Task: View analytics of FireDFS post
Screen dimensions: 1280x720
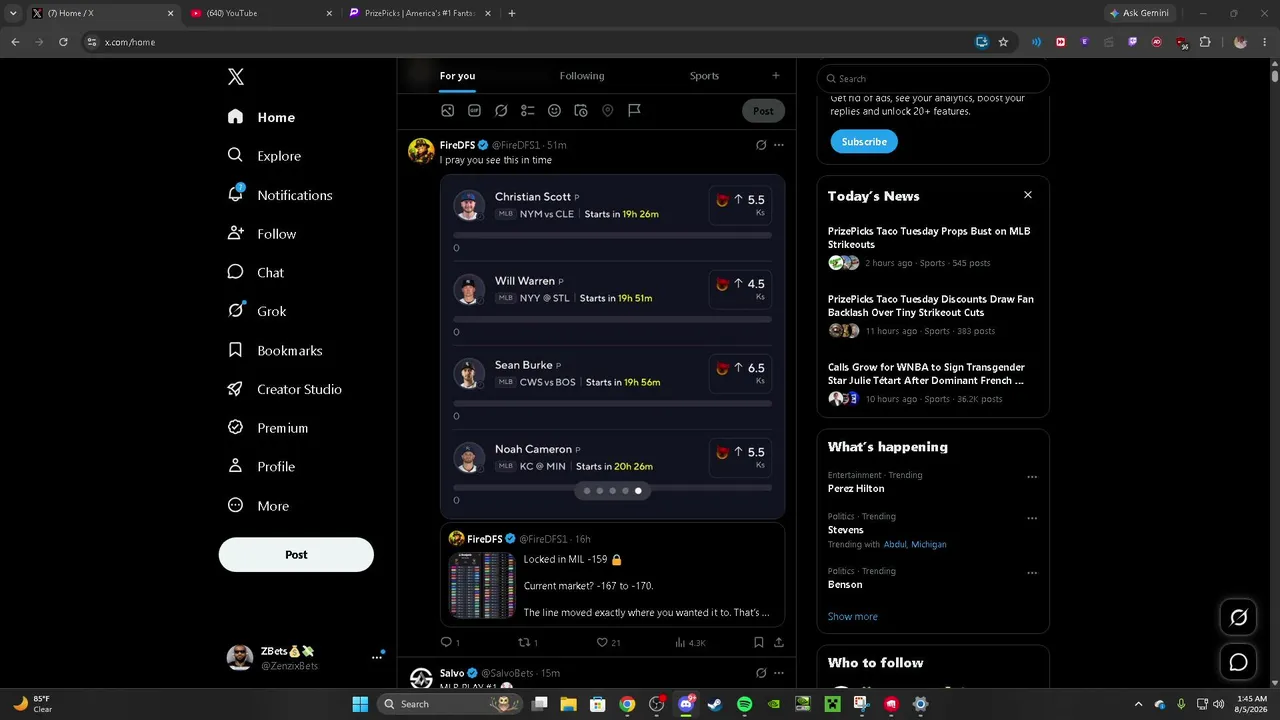Action: pyautogui.click(x=690, y=642)
